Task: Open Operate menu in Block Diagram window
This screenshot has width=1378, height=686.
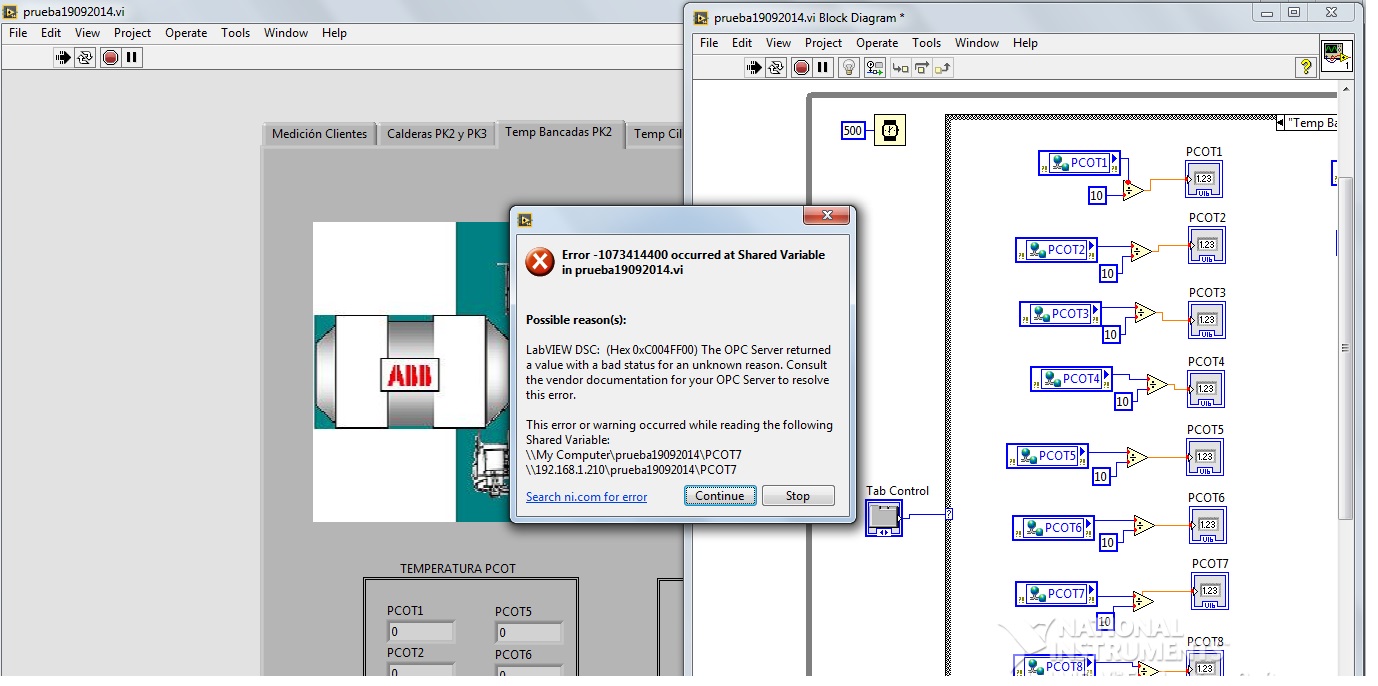Action: point(877,43)
